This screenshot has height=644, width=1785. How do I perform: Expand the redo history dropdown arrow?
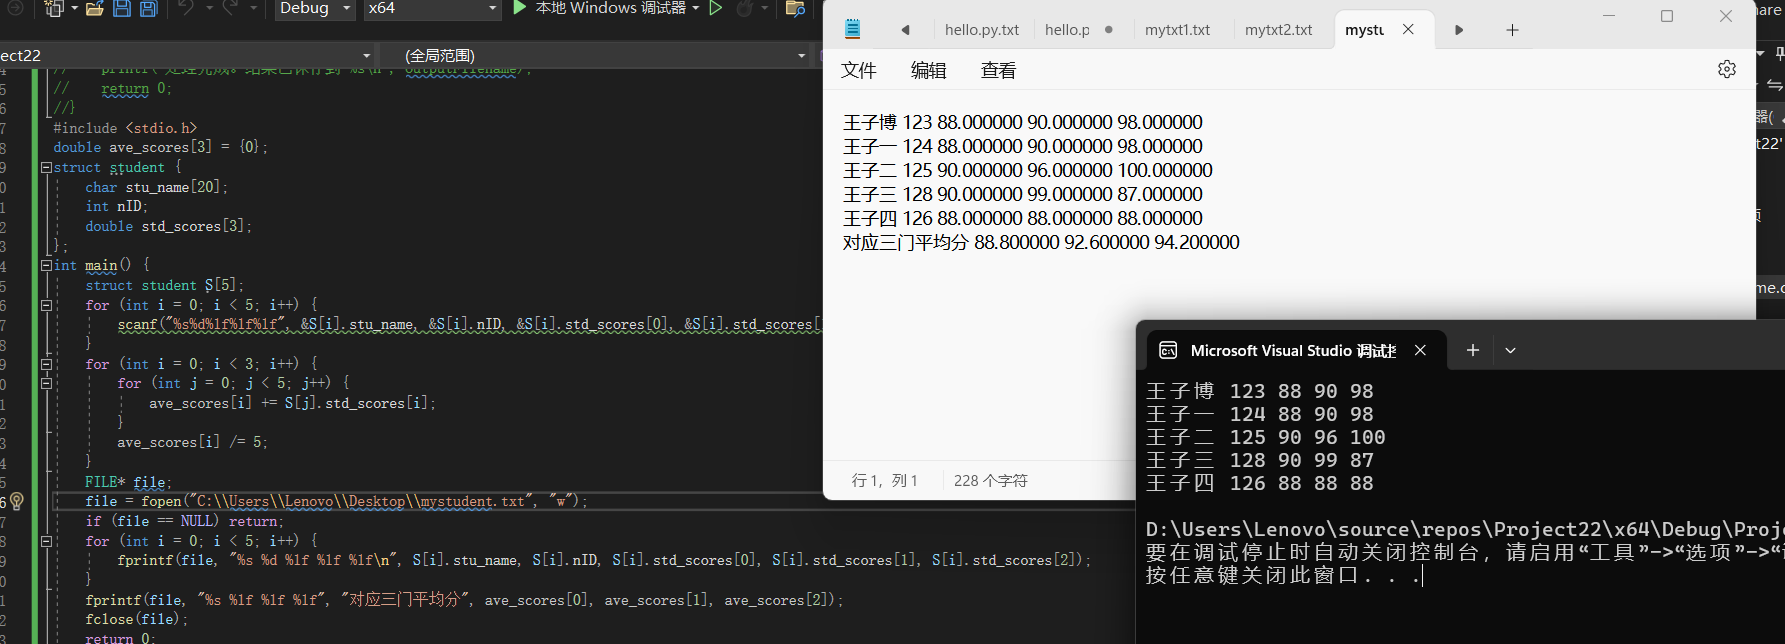pyautogui.click(x=253, y=8)
